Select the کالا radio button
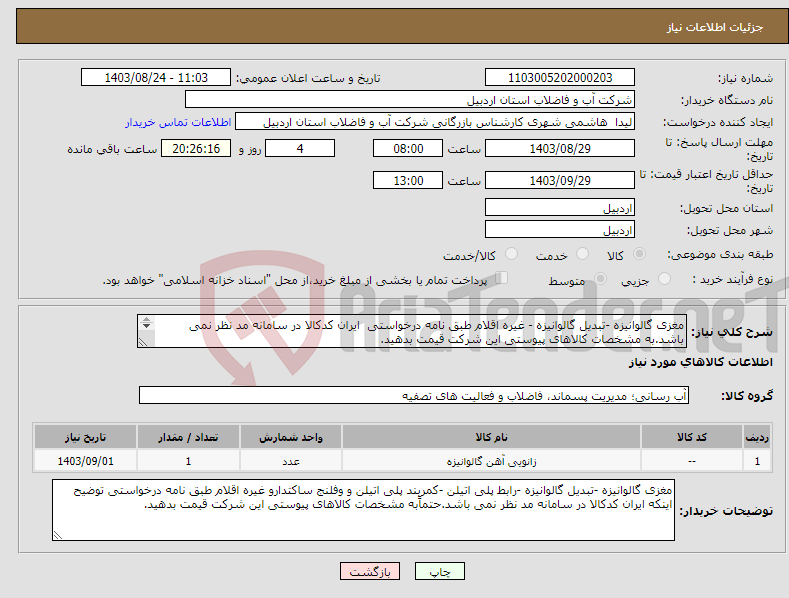Image resolution: width=789 pixels, height=598 pixels. (640, 254)
